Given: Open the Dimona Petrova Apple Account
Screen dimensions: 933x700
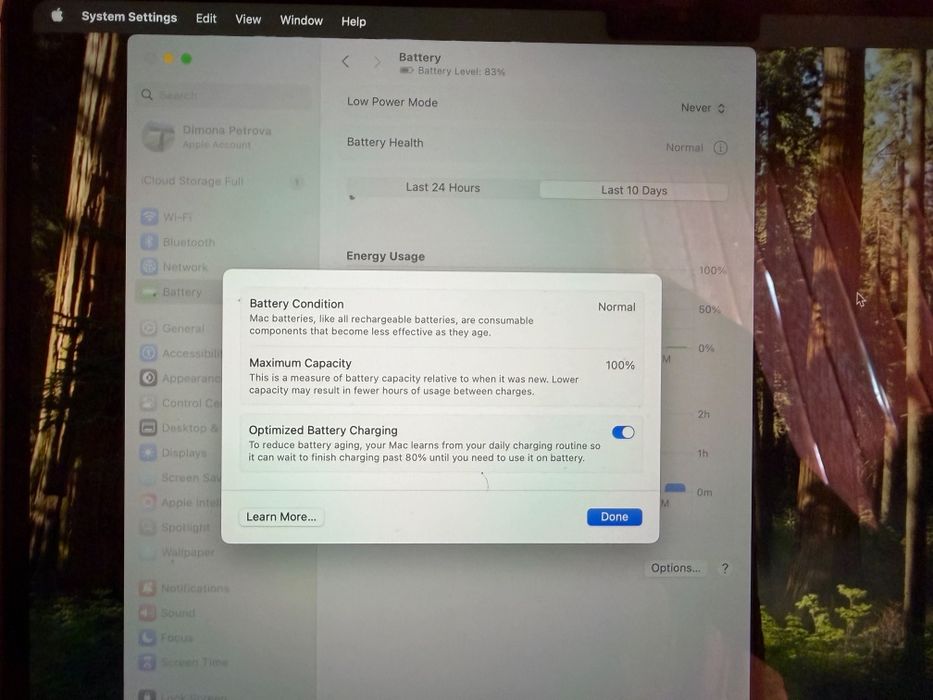Looking at the screenshot, I should (x=208, y=136).
